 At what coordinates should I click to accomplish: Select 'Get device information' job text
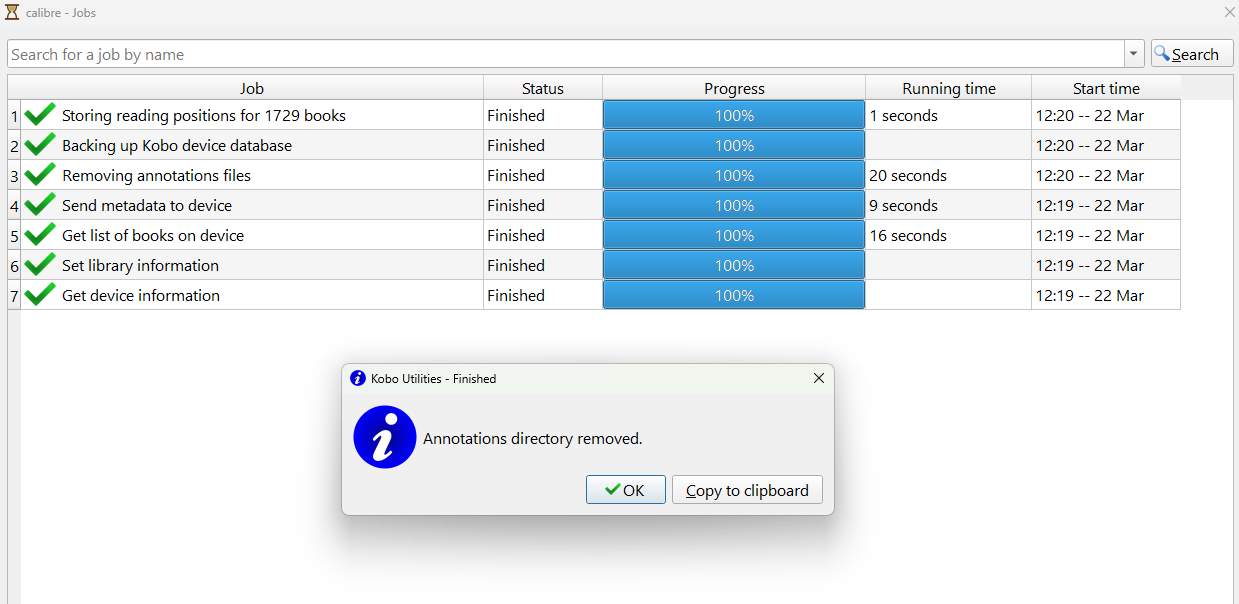141,295
